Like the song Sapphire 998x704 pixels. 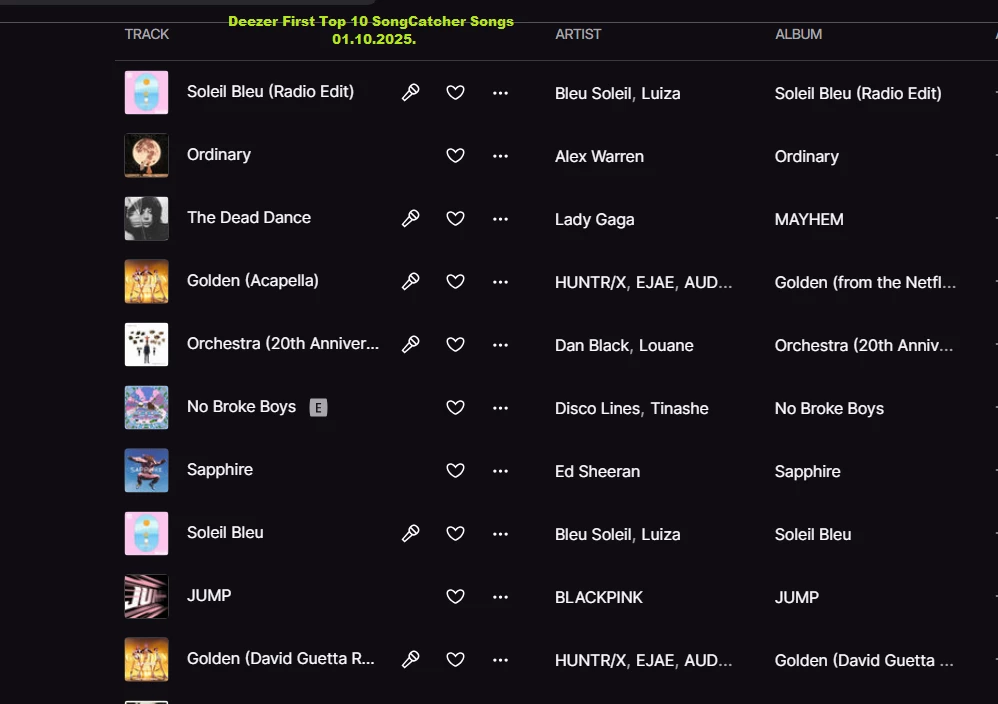coord(455,470)
